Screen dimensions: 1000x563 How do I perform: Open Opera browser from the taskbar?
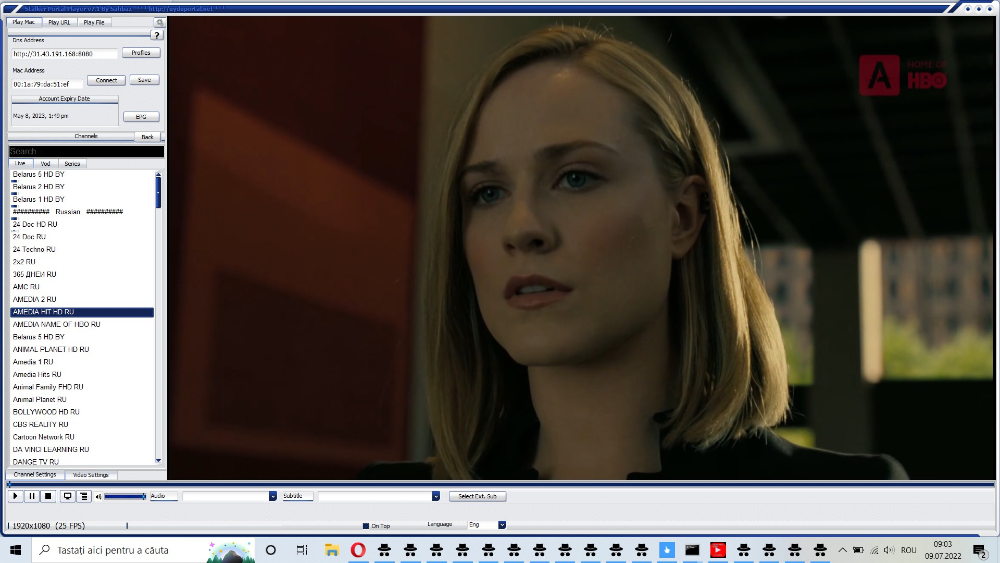click(358, 550)
